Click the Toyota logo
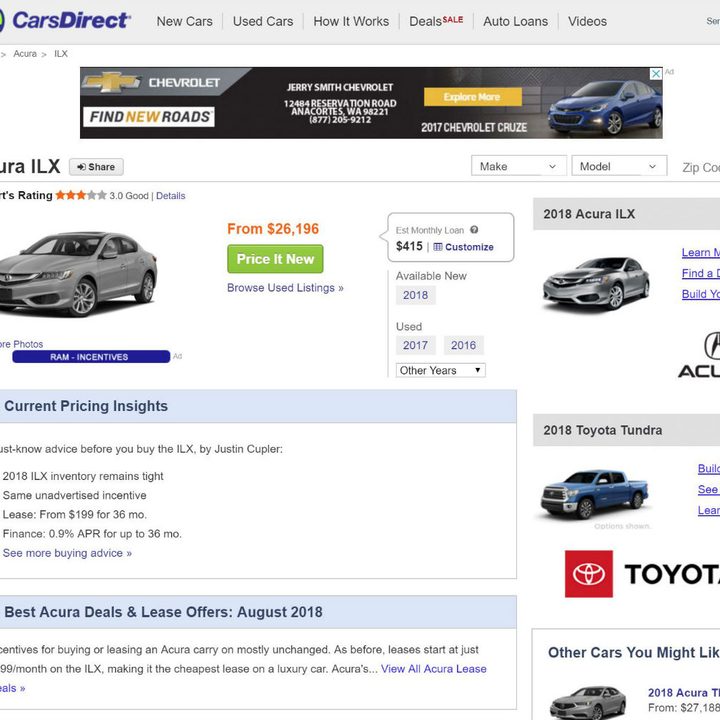 642,574
